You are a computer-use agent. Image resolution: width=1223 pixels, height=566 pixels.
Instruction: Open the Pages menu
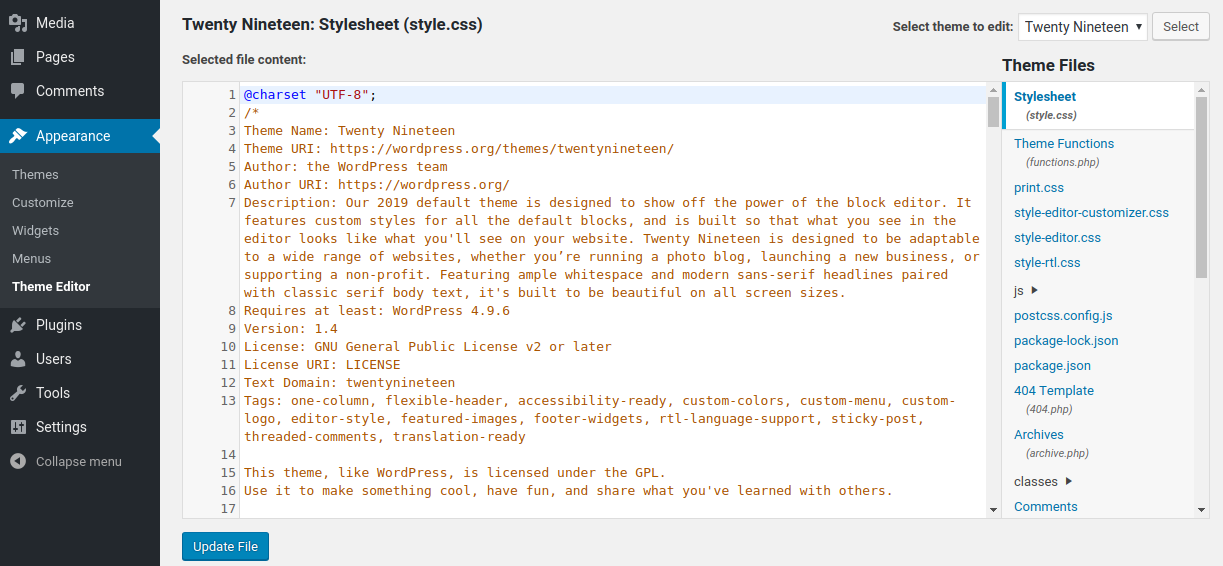pos(80,57)
